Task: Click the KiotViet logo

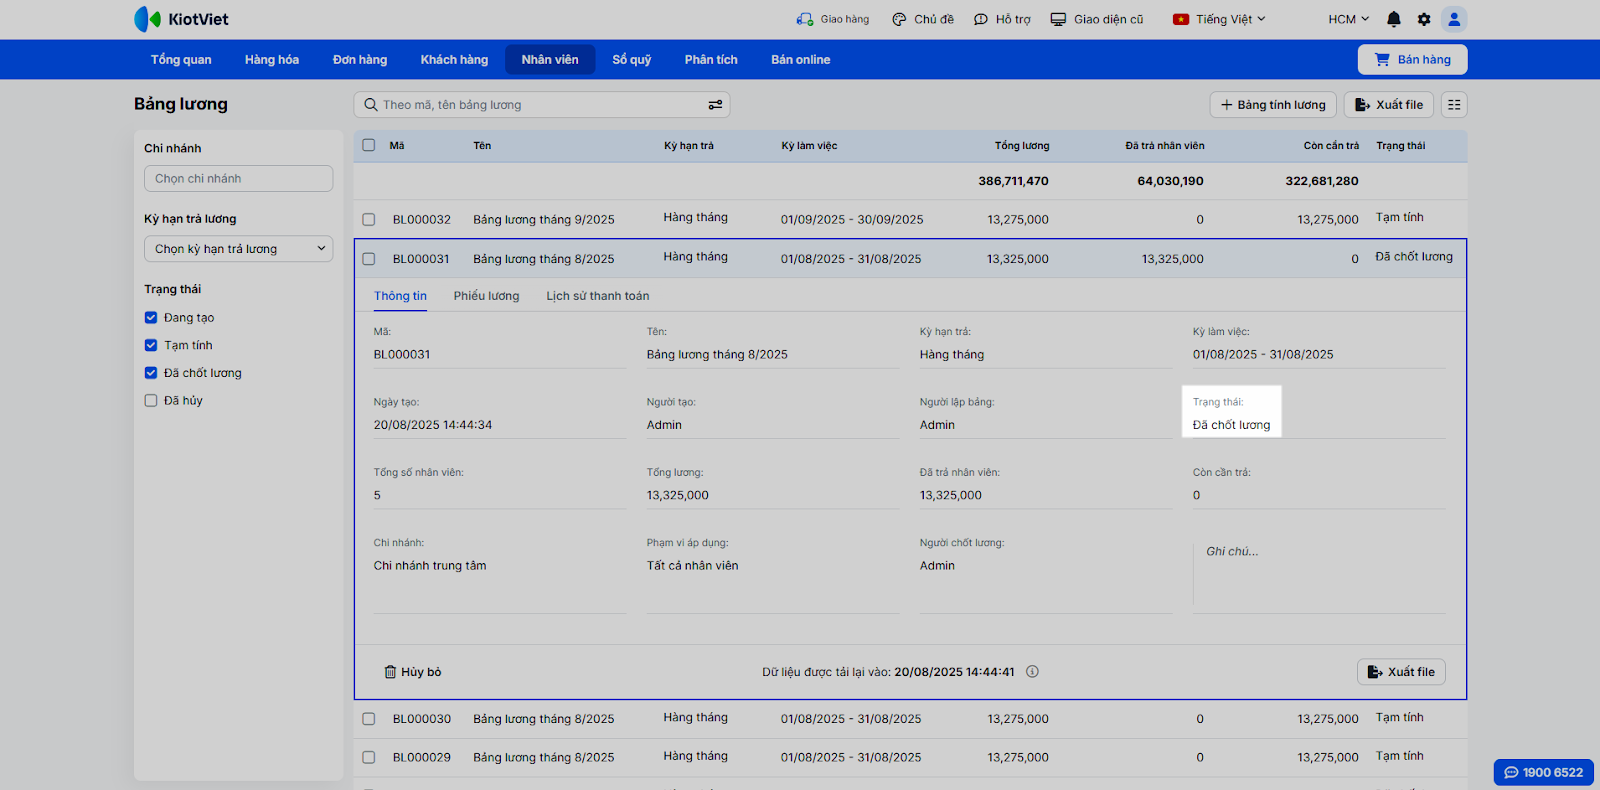Action: [x=181, y=19]
